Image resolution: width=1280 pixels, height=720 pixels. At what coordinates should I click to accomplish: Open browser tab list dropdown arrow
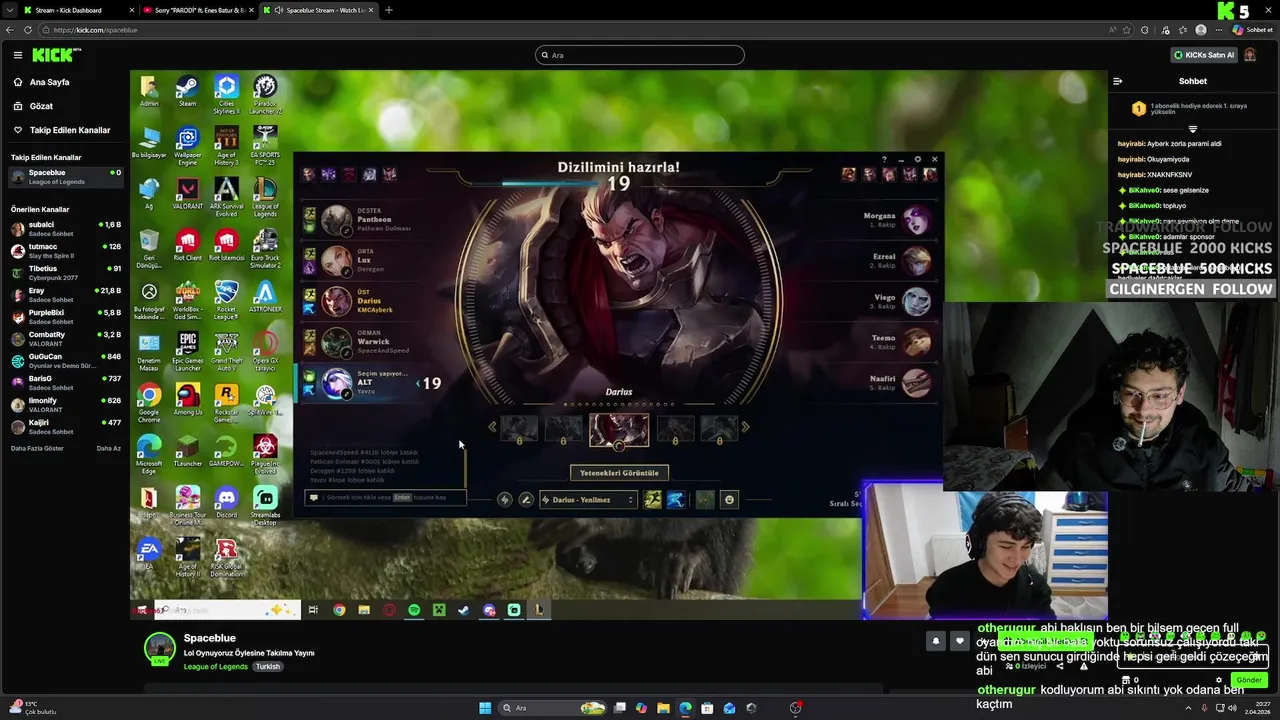click(11, 10)
